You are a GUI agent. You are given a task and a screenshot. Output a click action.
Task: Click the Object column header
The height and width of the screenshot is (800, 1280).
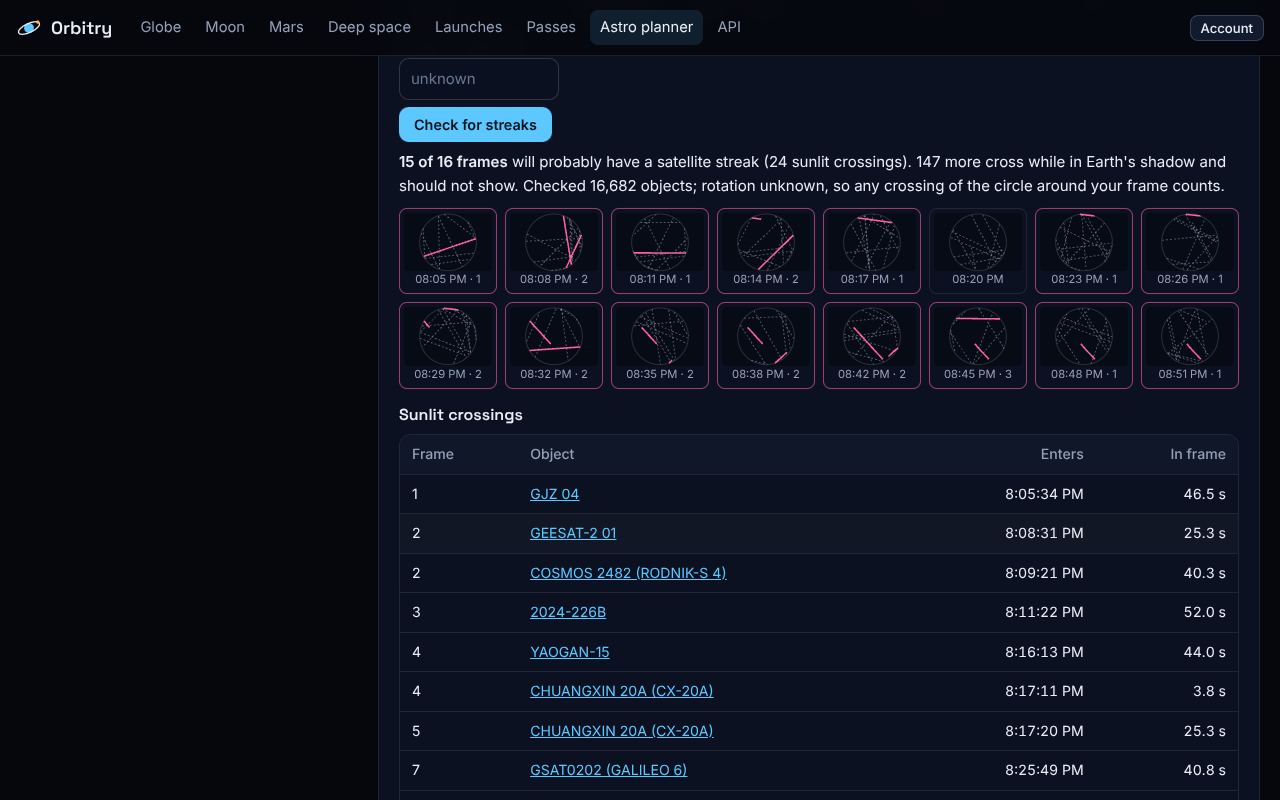552,454
